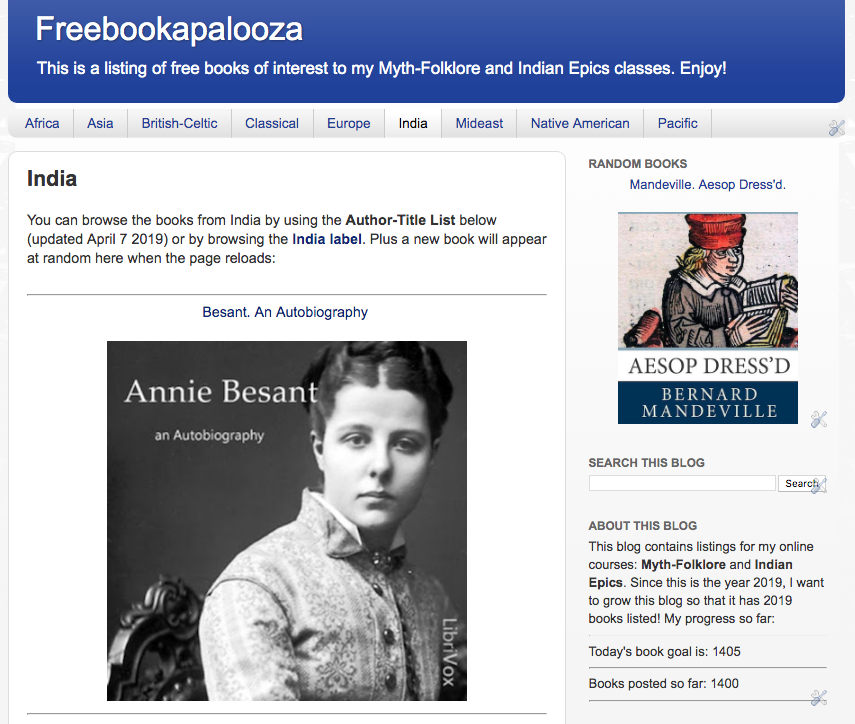The height and width of the screenshot is (724, 855).
Task: Click the Search button in the sidebar
Action: click(801, 483)
